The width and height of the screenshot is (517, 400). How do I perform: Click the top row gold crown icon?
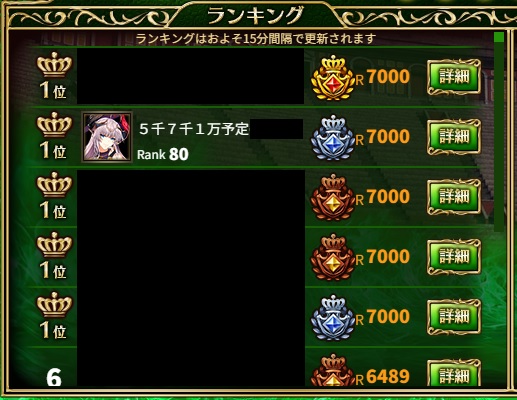[x=54, y=65]
